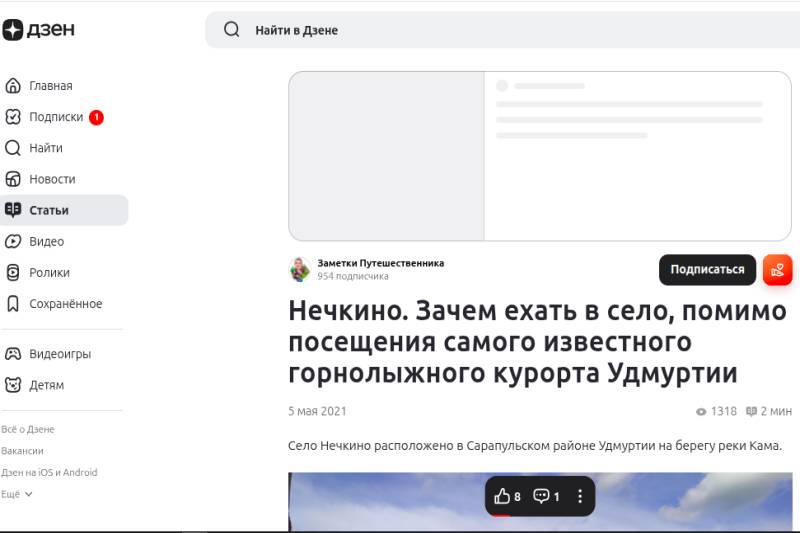
Task: Open the Новости section
Action: click(x=52, y=179)
